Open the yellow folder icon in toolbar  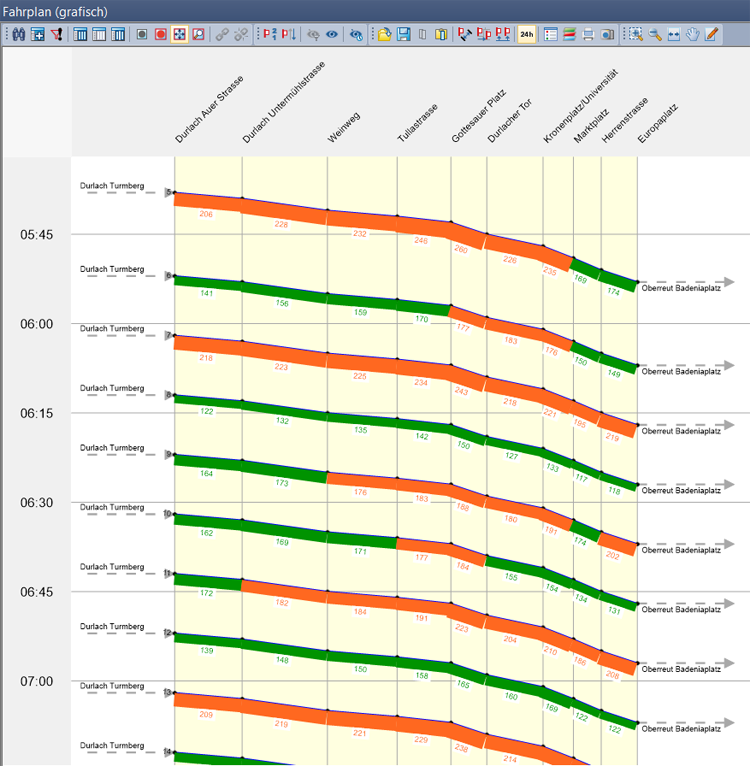pos(384,34)
